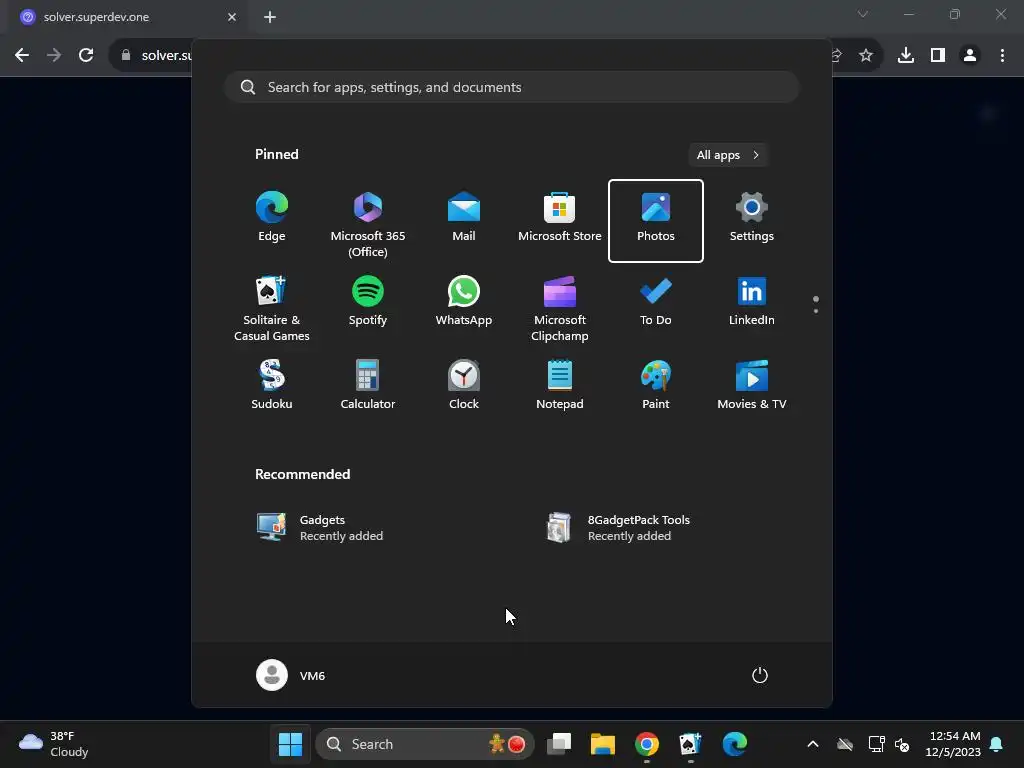Screen dimensions: 1024x768
Task: Go back in Chrome
Action: 22,56
